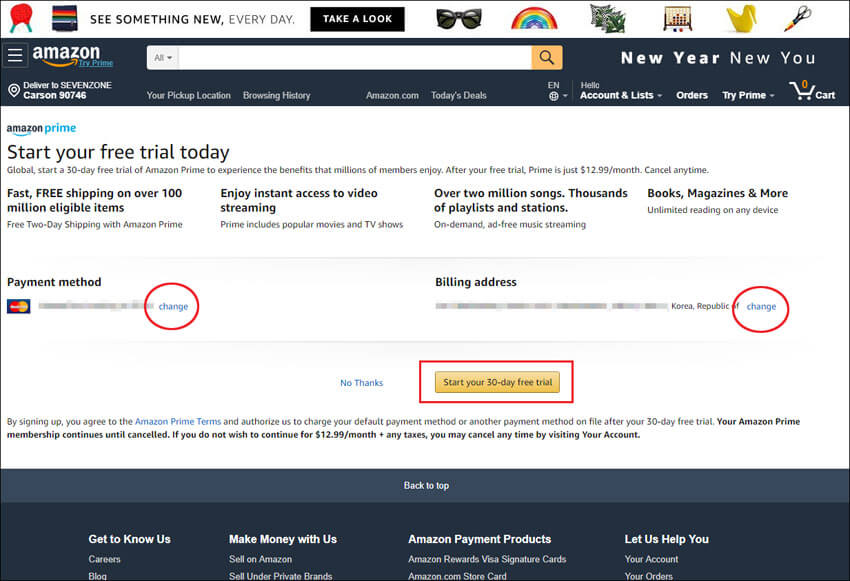Screen dimensions: 850x581
Task: Open the Careers footer link
Action: pyautogui.click(x=105, y=559)
